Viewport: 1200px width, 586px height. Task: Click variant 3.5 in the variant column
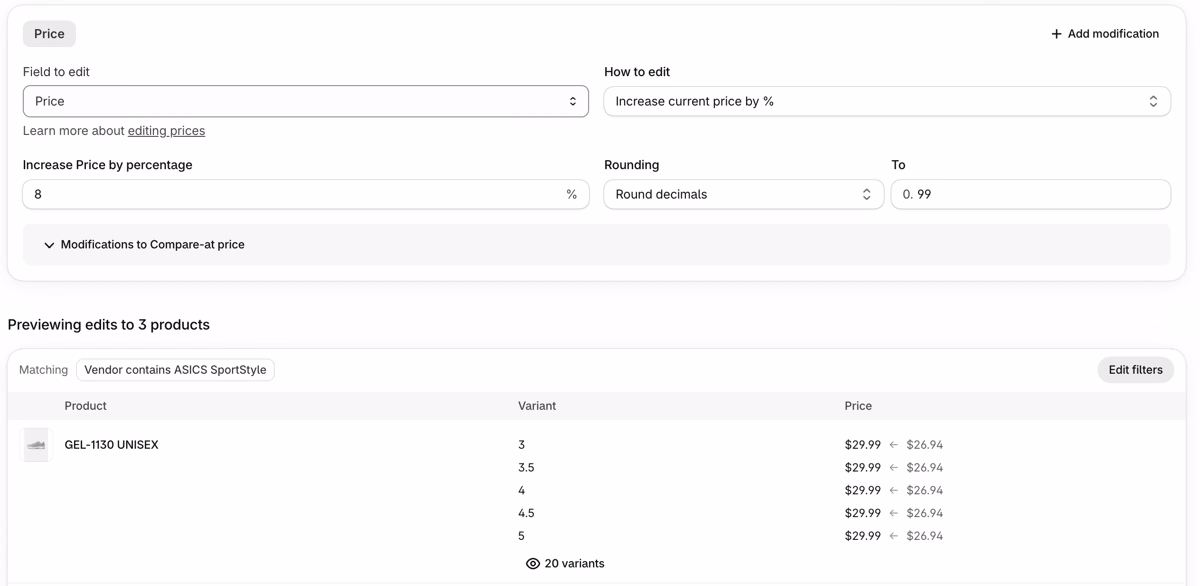click(x=526, y=468)
